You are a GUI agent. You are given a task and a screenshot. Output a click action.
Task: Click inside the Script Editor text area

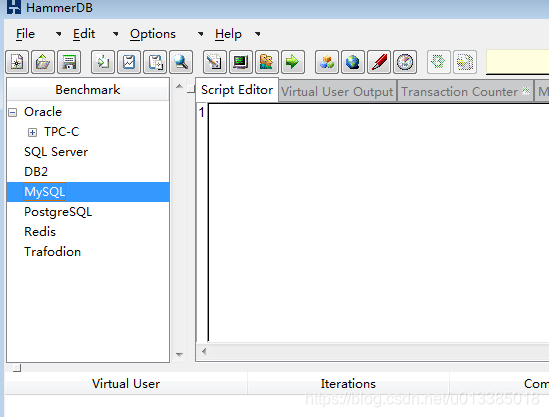(x=378, y=223)
